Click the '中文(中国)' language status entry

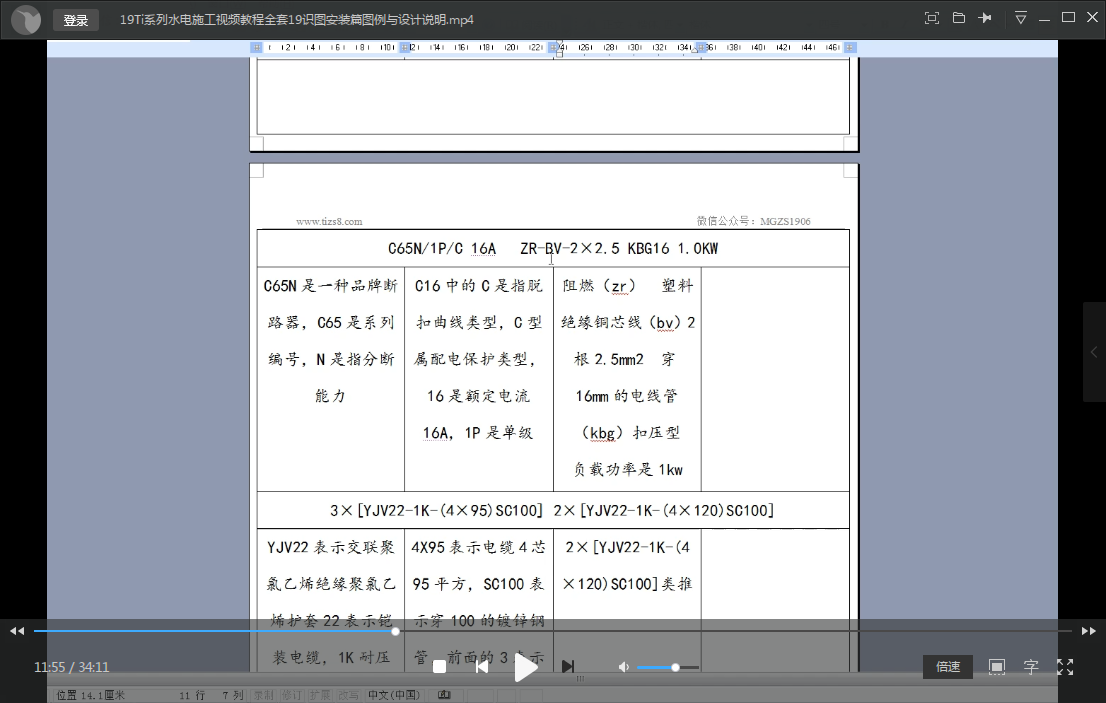pyautogui.click(x=394, y=695)
